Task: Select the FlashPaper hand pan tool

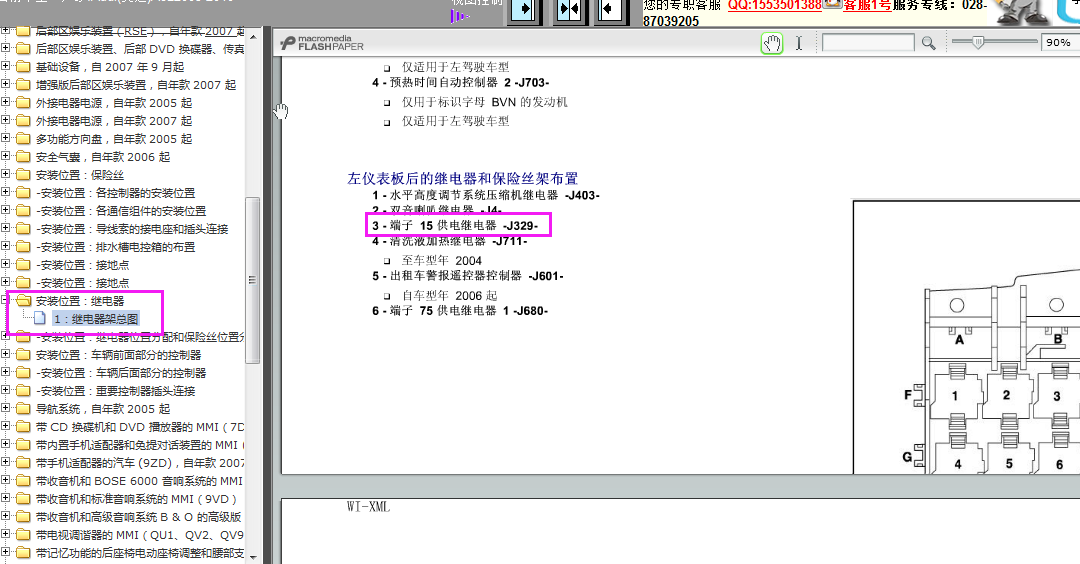Action: [771, 43]
